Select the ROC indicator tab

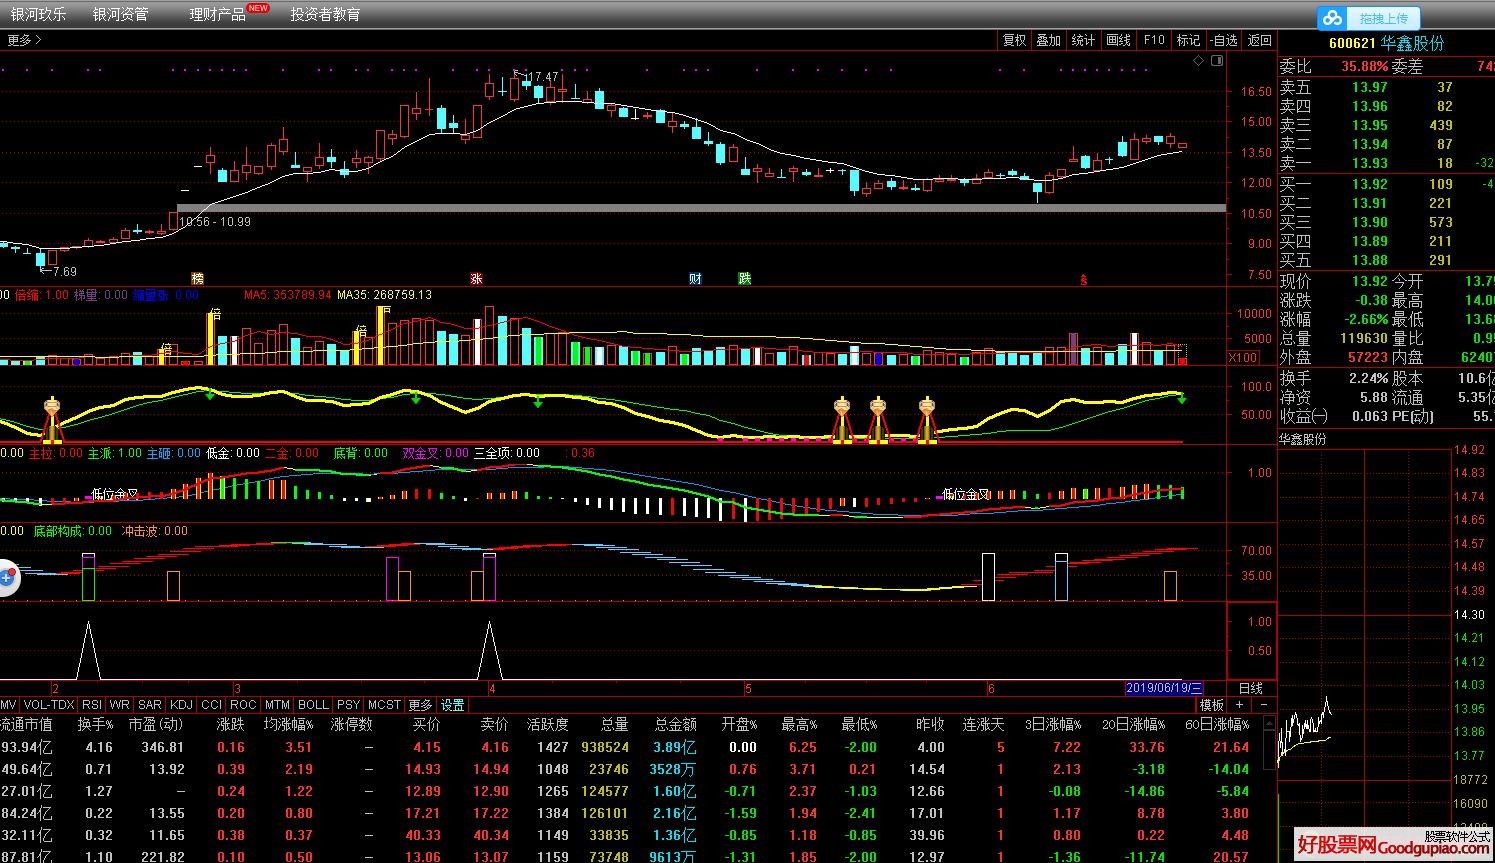(243, 705)
